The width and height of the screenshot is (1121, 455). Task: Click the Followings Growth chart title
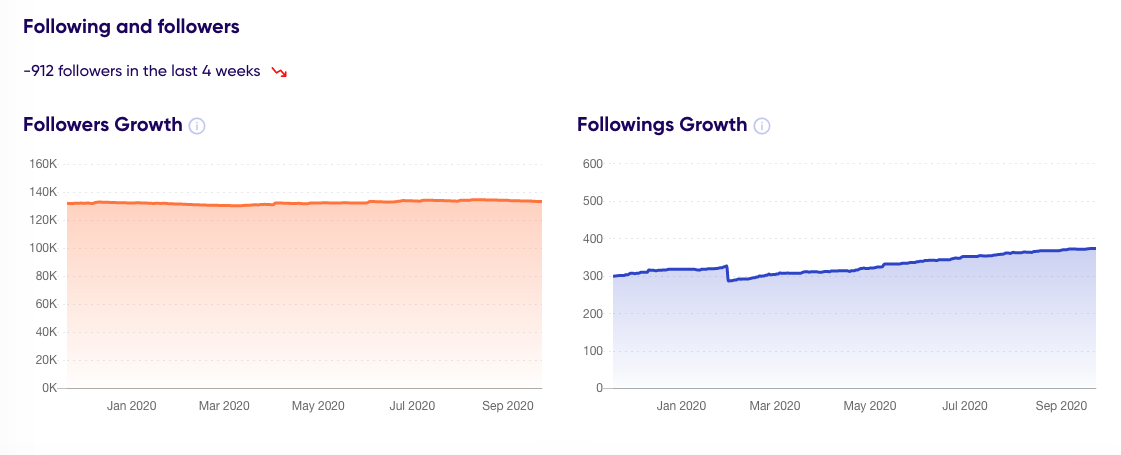tap(662, 125)
